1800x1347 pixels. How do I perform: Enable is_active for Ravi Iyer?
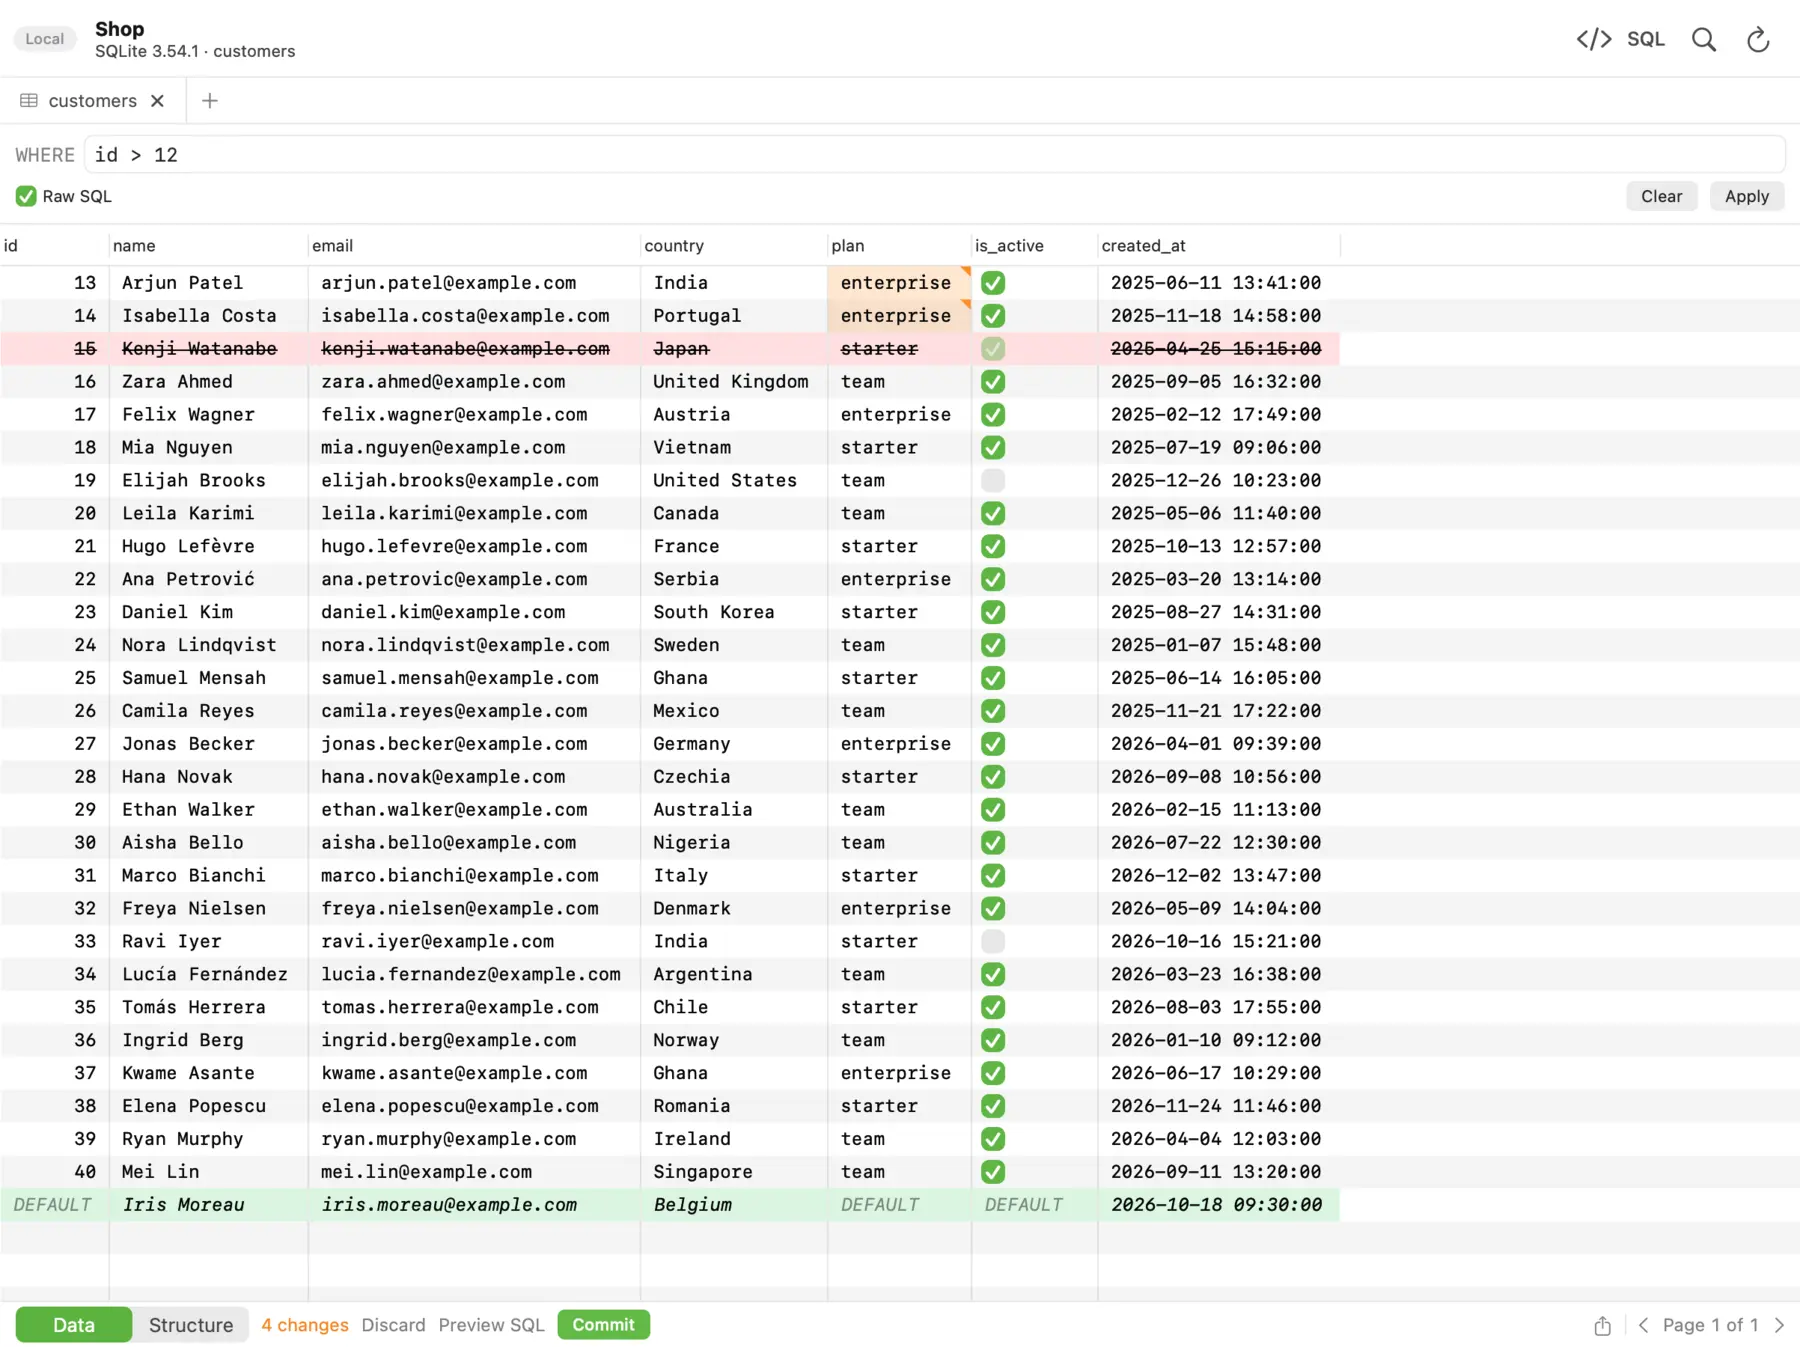(993, 942)
